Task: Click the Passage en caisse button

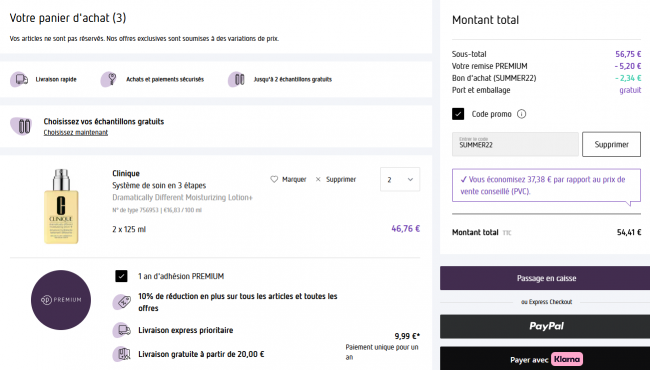Action: click(x=546, y=278)
